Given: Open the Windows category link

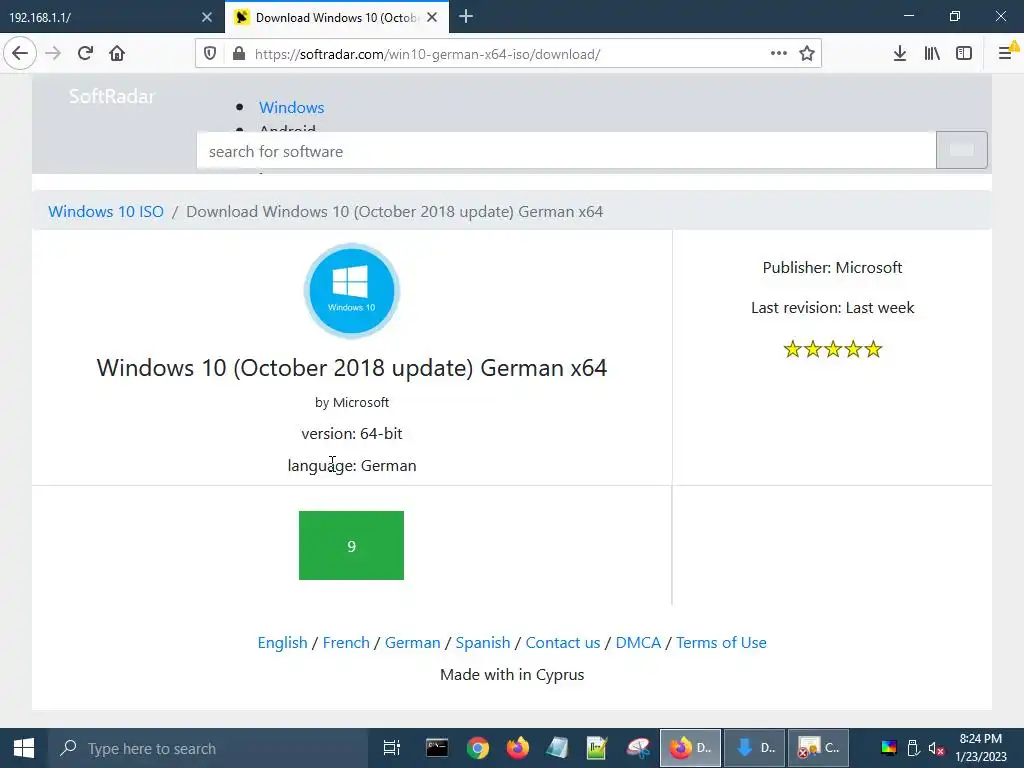Looking at the screenshot, I should tap(291, 107).
